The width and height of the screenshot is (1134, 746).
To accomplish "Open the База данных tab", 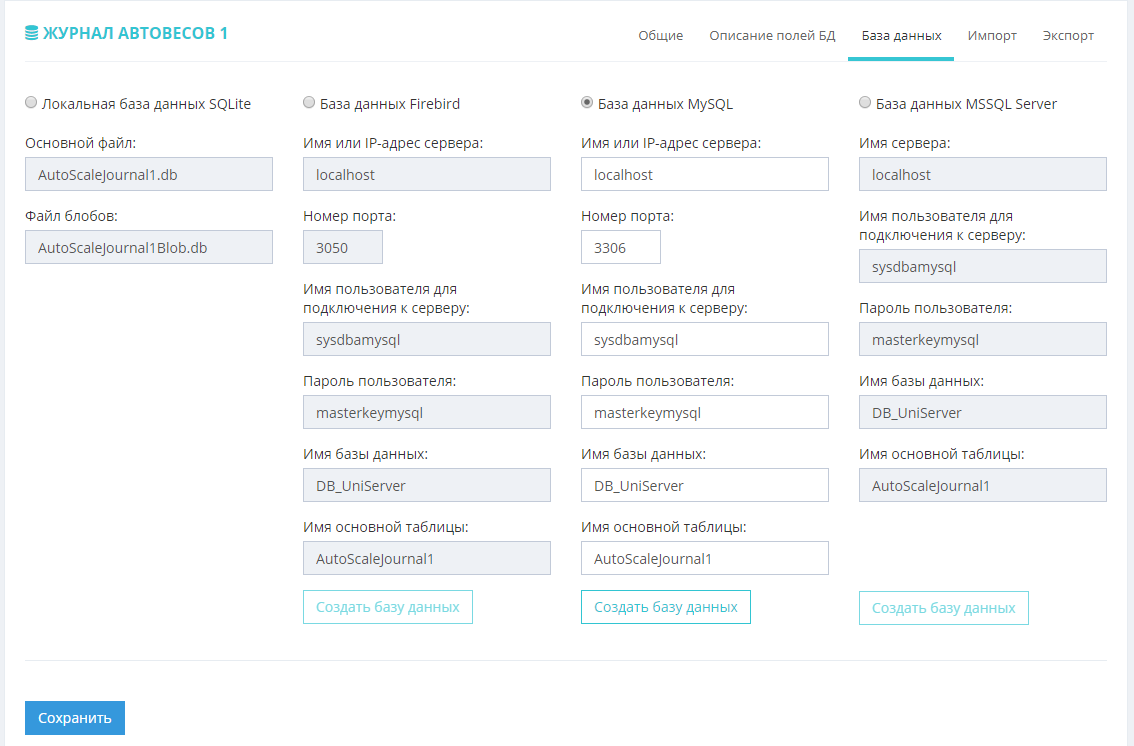I will point(901,35).
